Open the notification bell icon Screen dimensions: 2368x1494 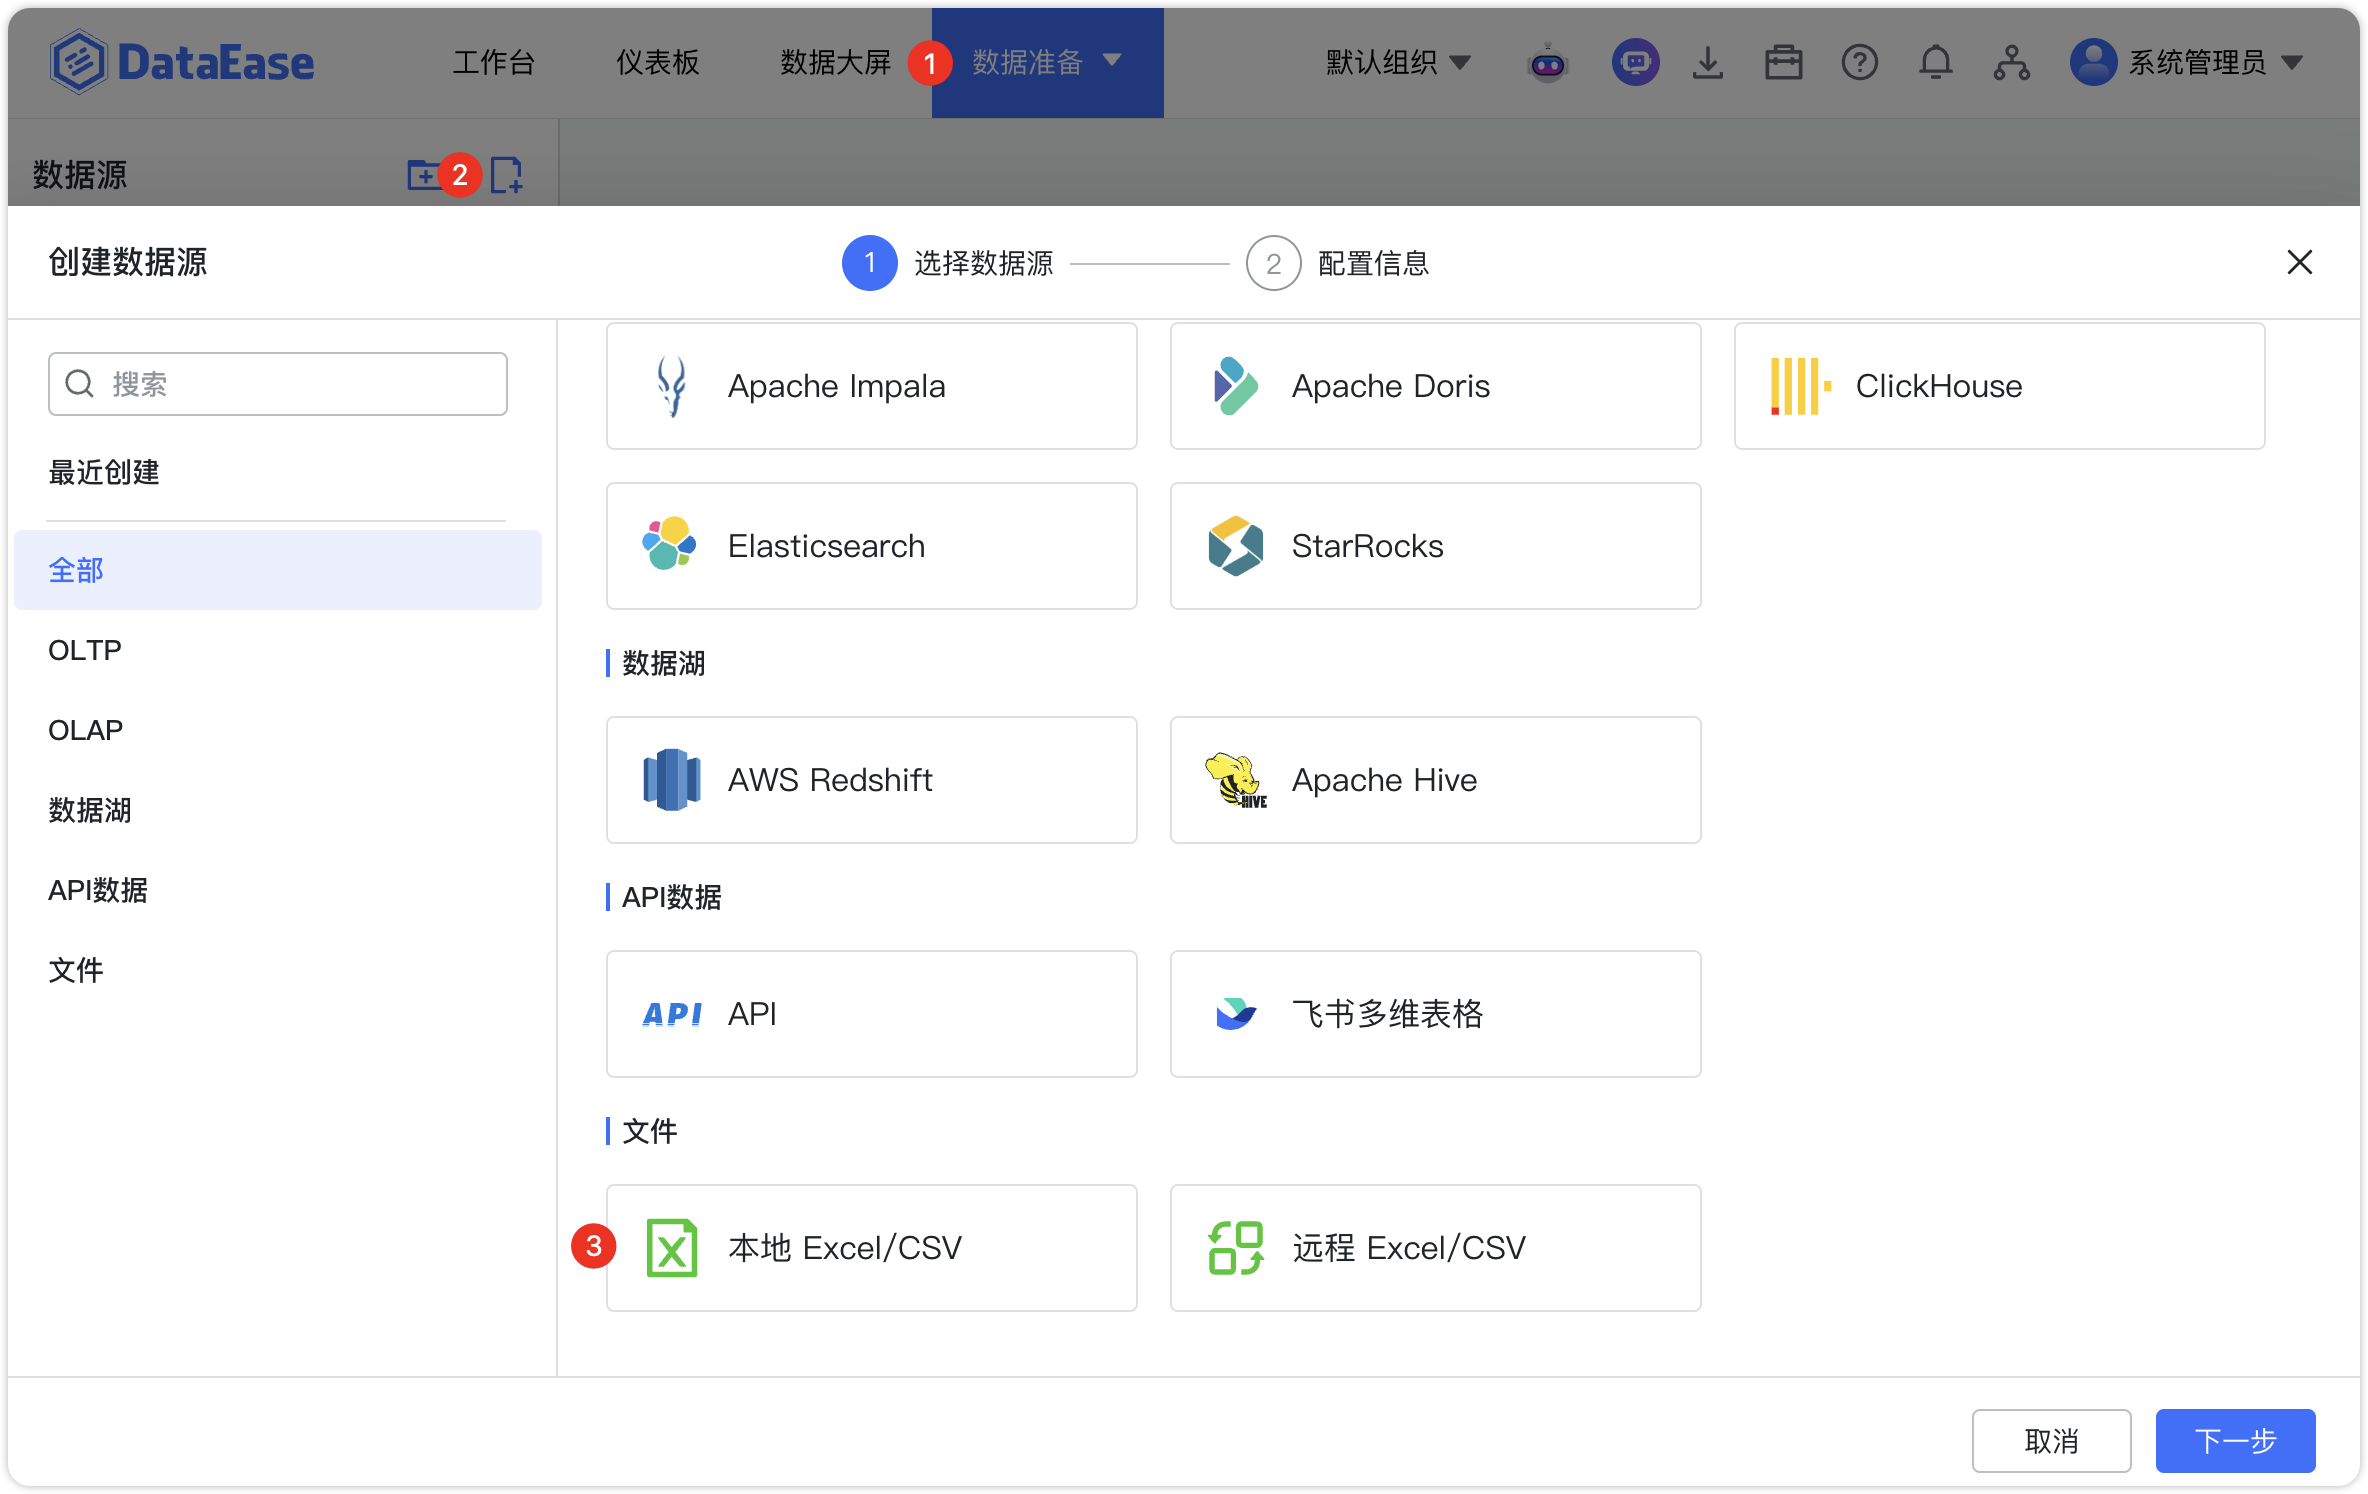pos(1936,62)
